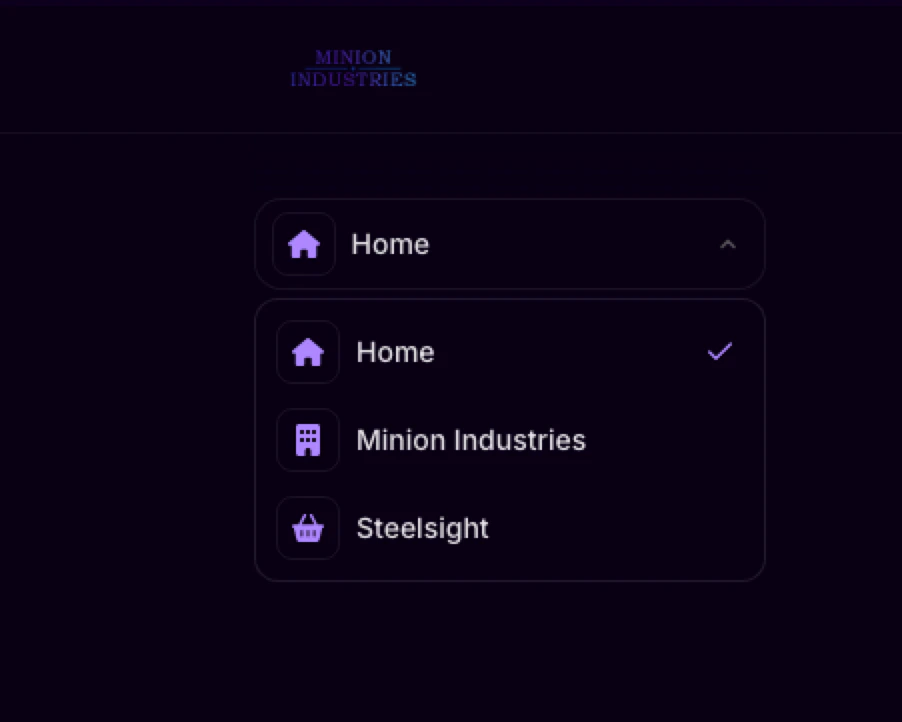Select Minion Industries from the menu
Viewport: 902px width, 722px height.
[x=470, y=440]
